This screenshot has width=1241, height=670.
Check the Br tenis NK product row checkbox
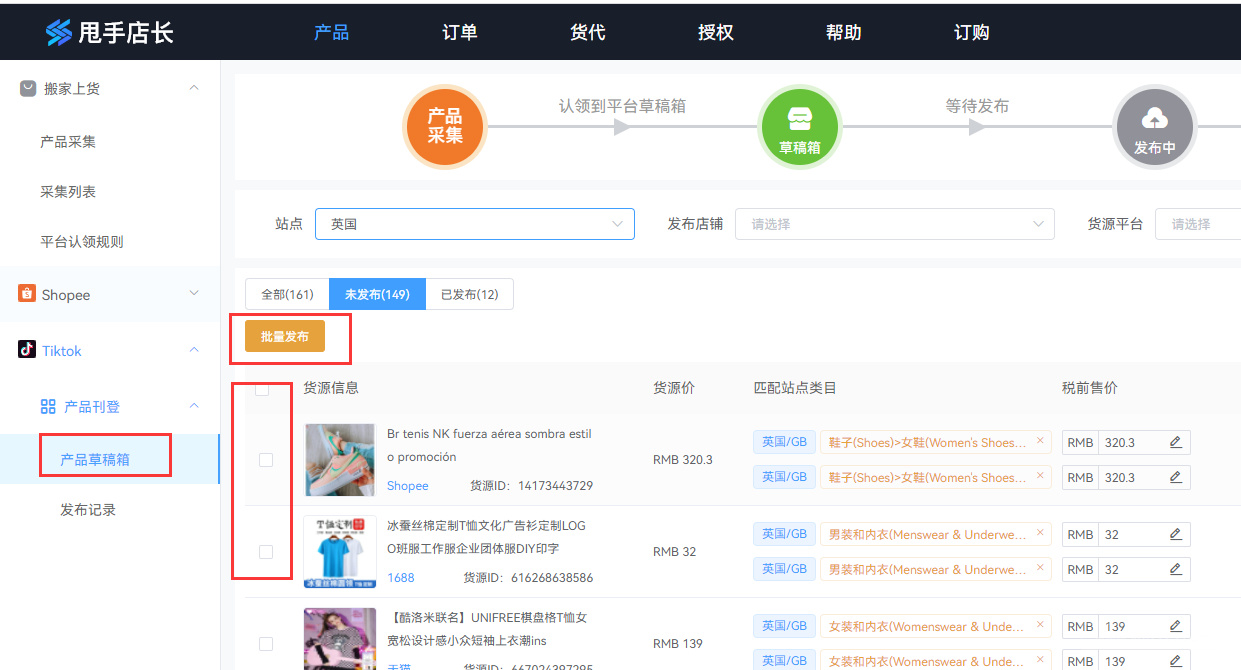pos(266,460)
